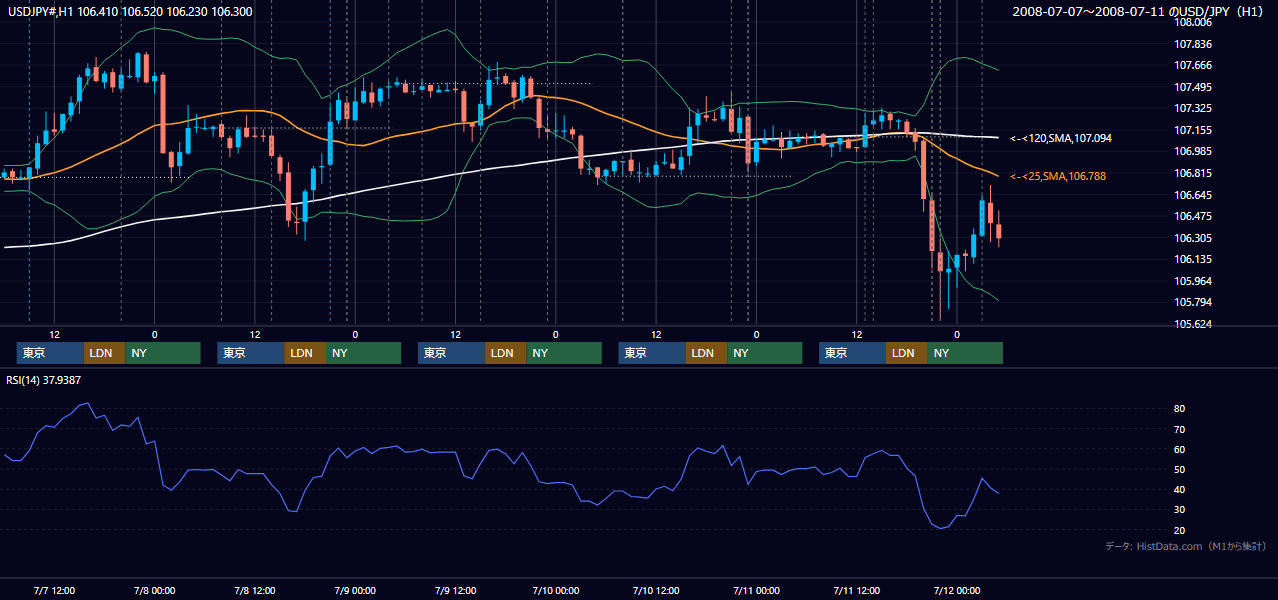Click the 107.836 price axis label
Image resolution: width=1278 pixels, height=600 pixels.
1192,44
